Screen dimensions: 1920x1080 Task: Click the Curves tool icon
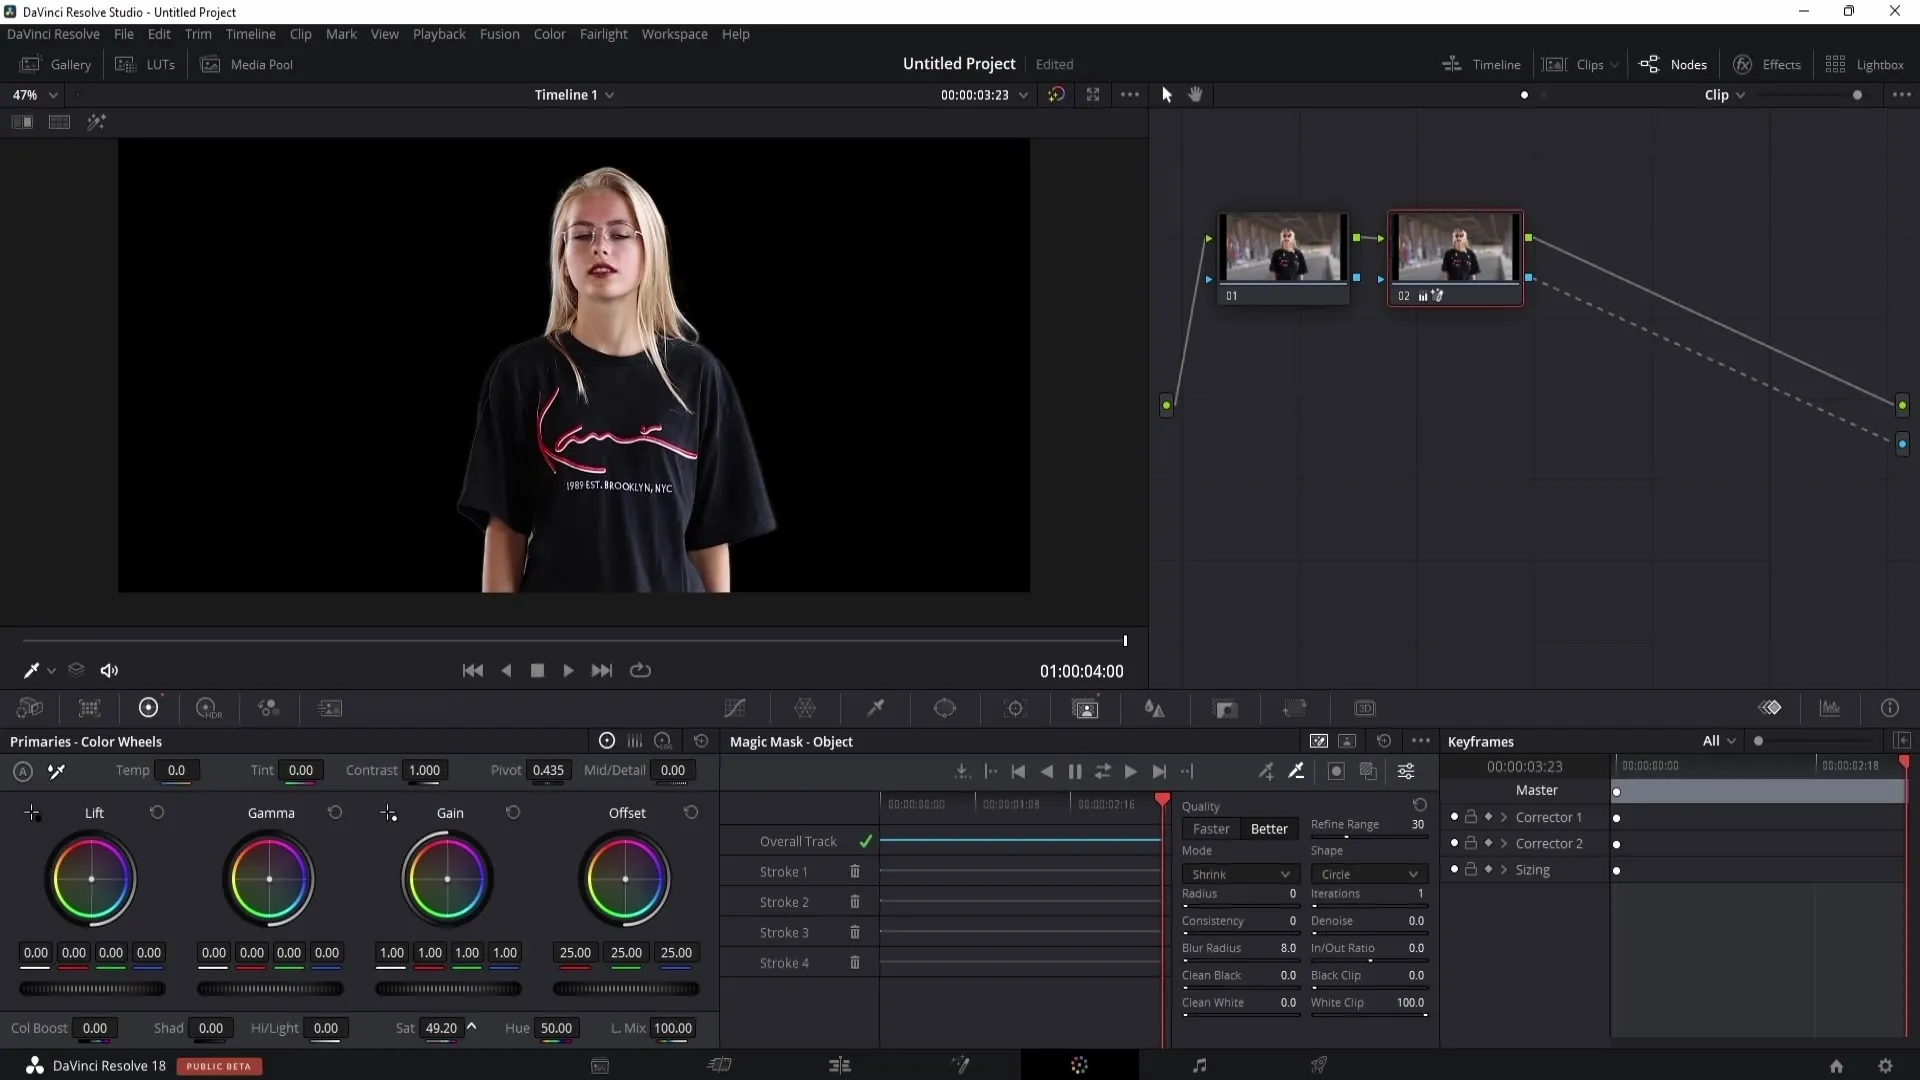tap(735, 708)
